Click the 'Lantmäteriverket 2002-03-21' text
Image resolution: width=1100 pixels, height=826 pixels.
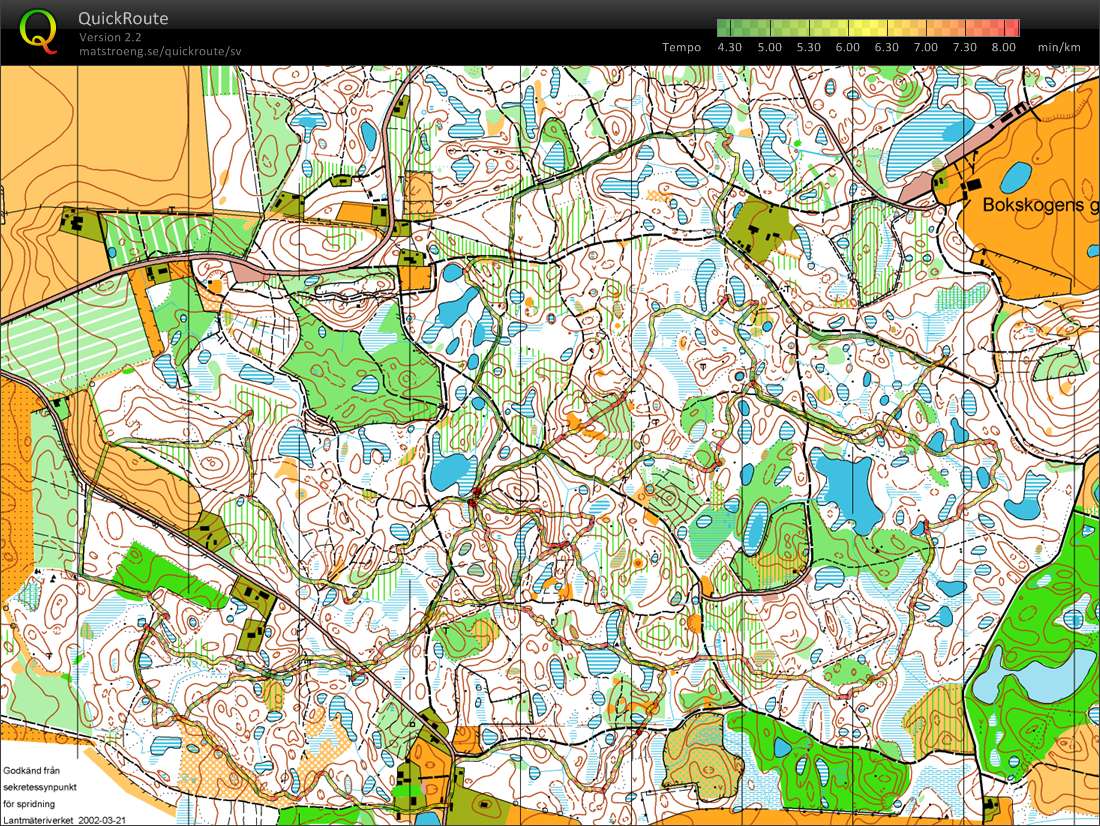tap(65, 820)
